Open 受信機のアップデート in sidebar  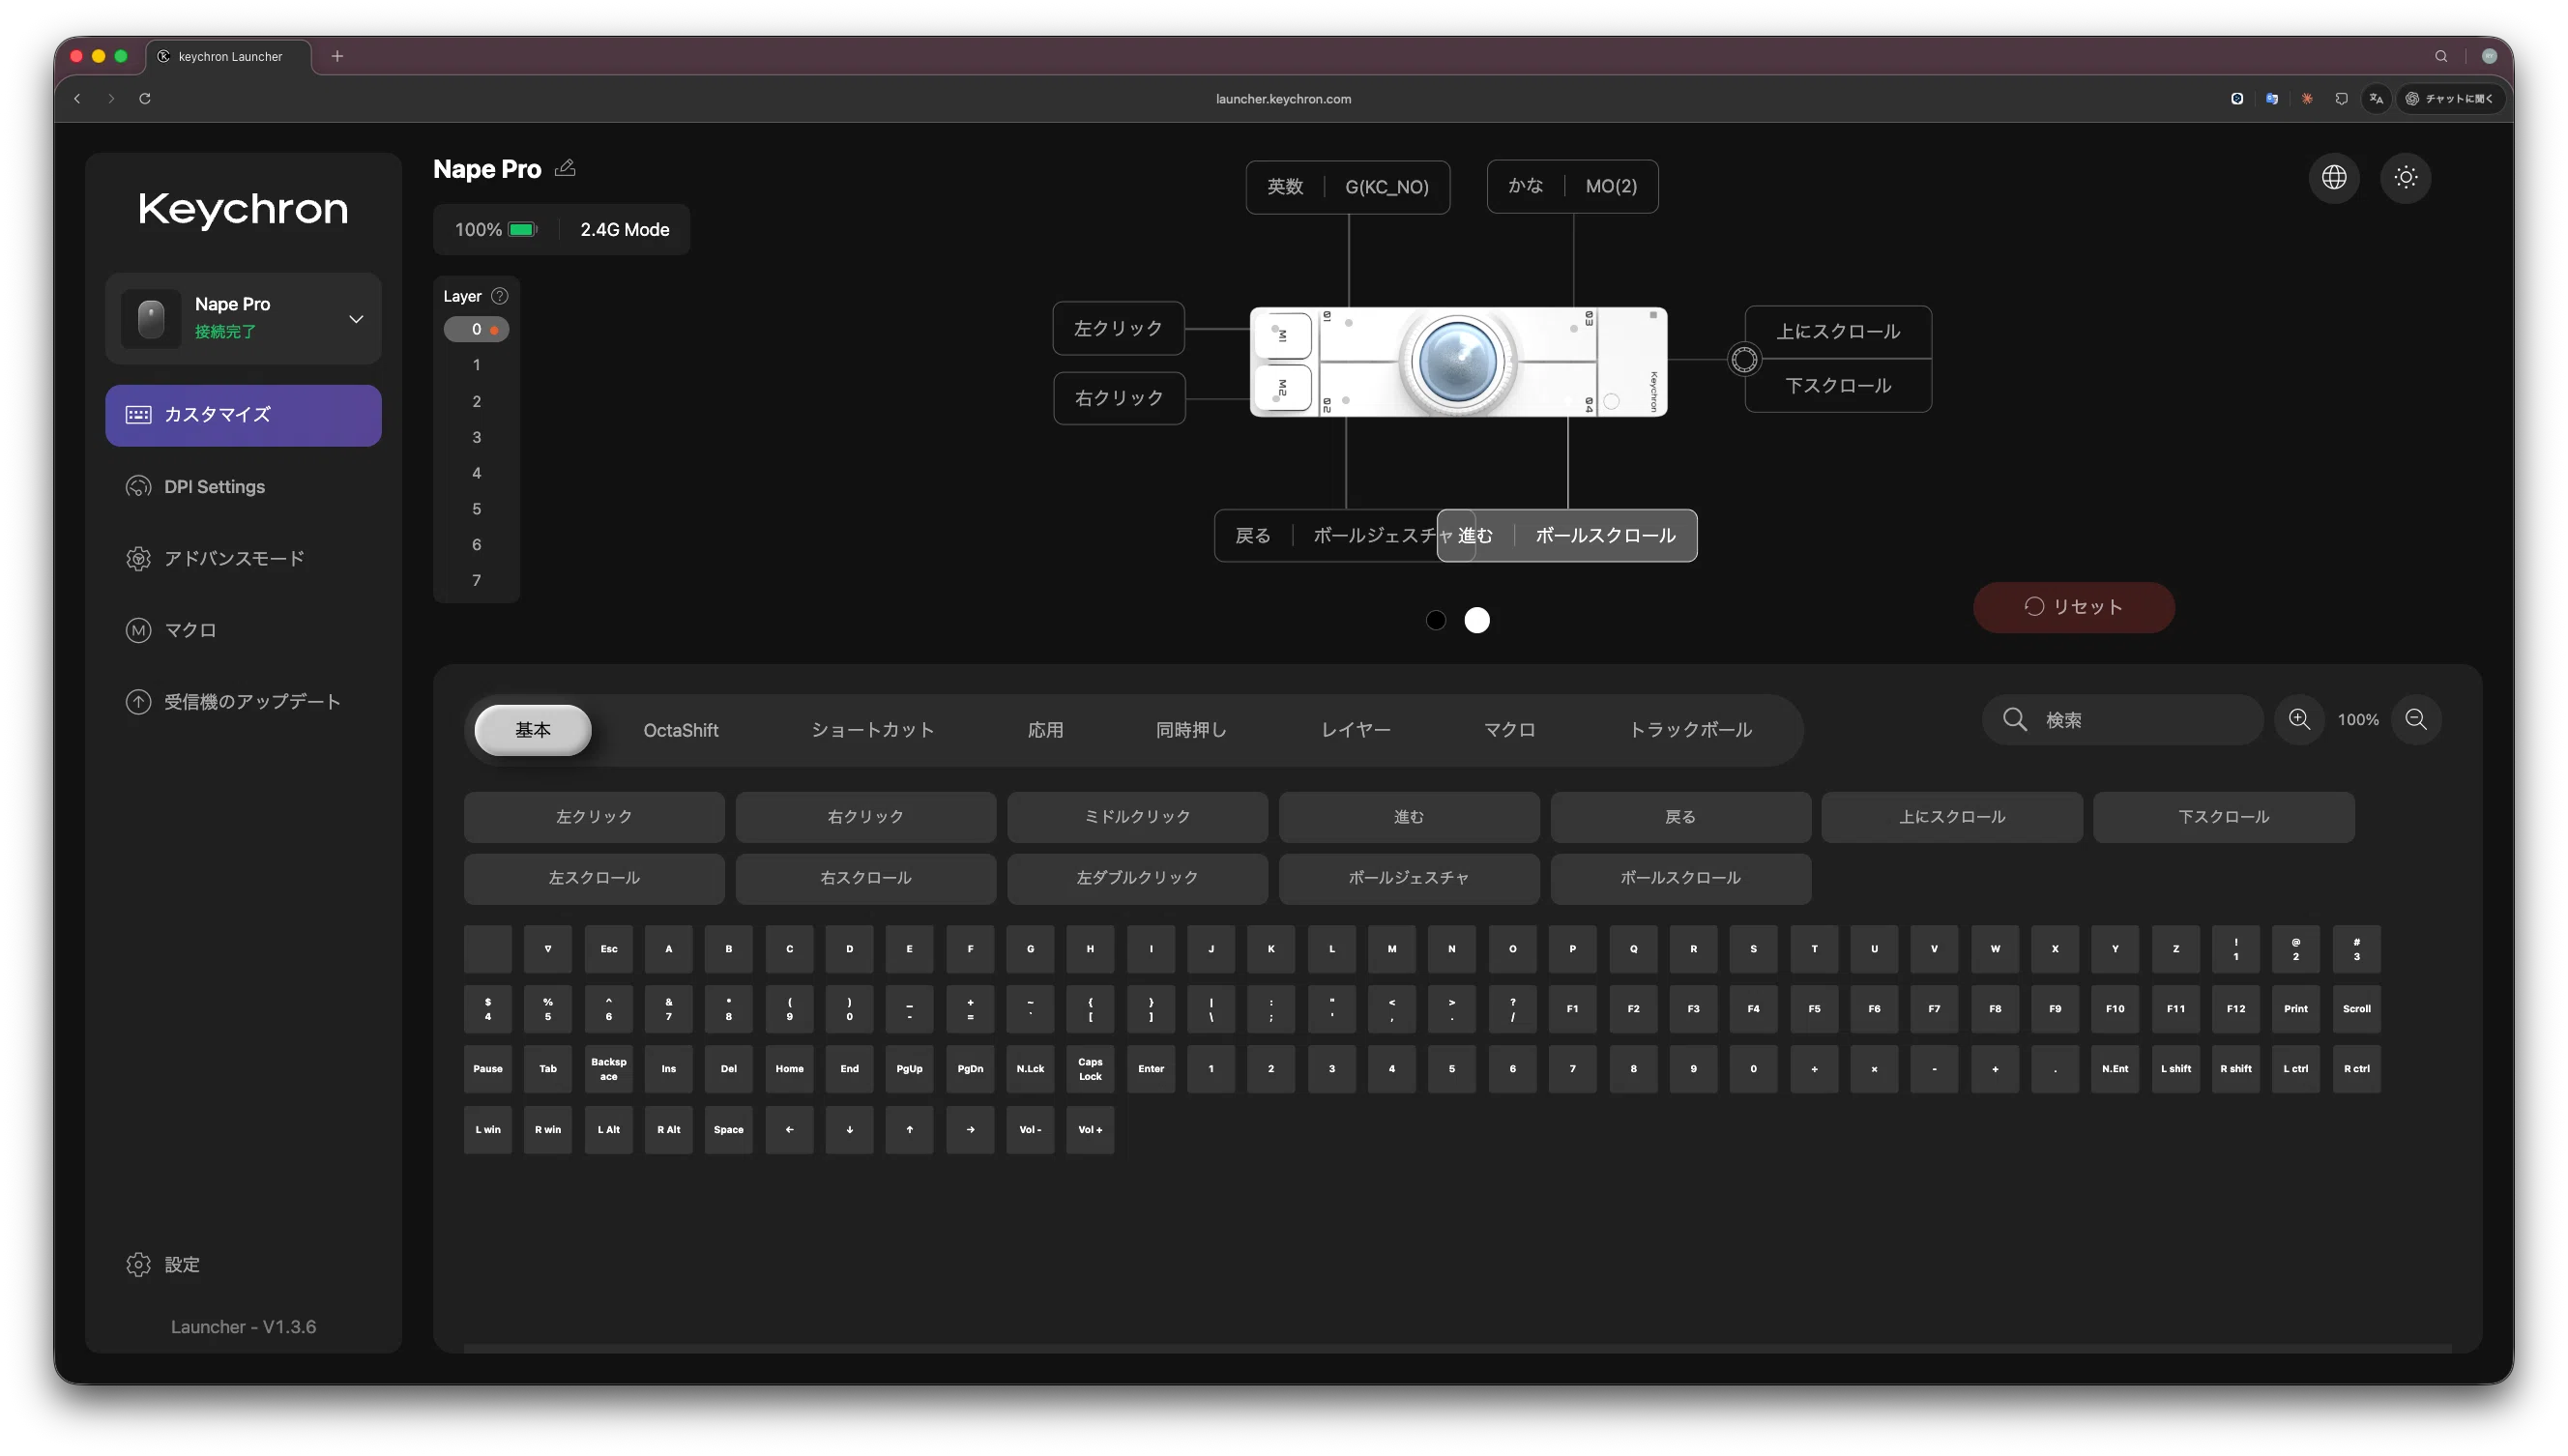pos(243,702)
